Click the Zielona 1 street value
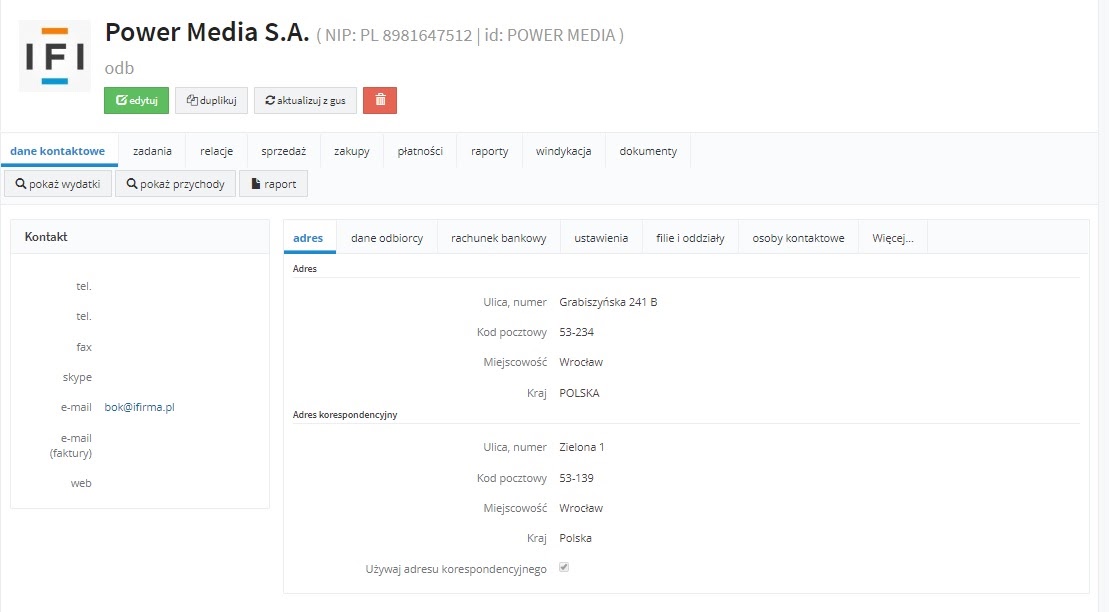 pos(582,447)
